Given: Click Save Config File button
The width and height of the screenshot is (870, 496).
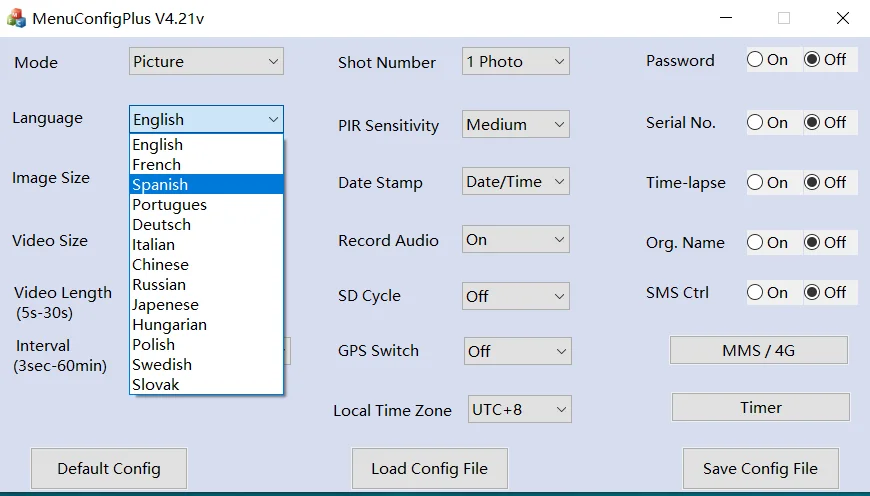Looking at the screenshot, I should 760,468.
